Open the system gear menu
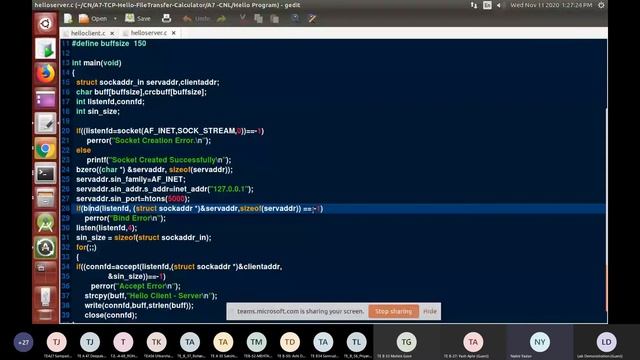The height and width of the screenshot is (360, 640). tap(601, 5)
